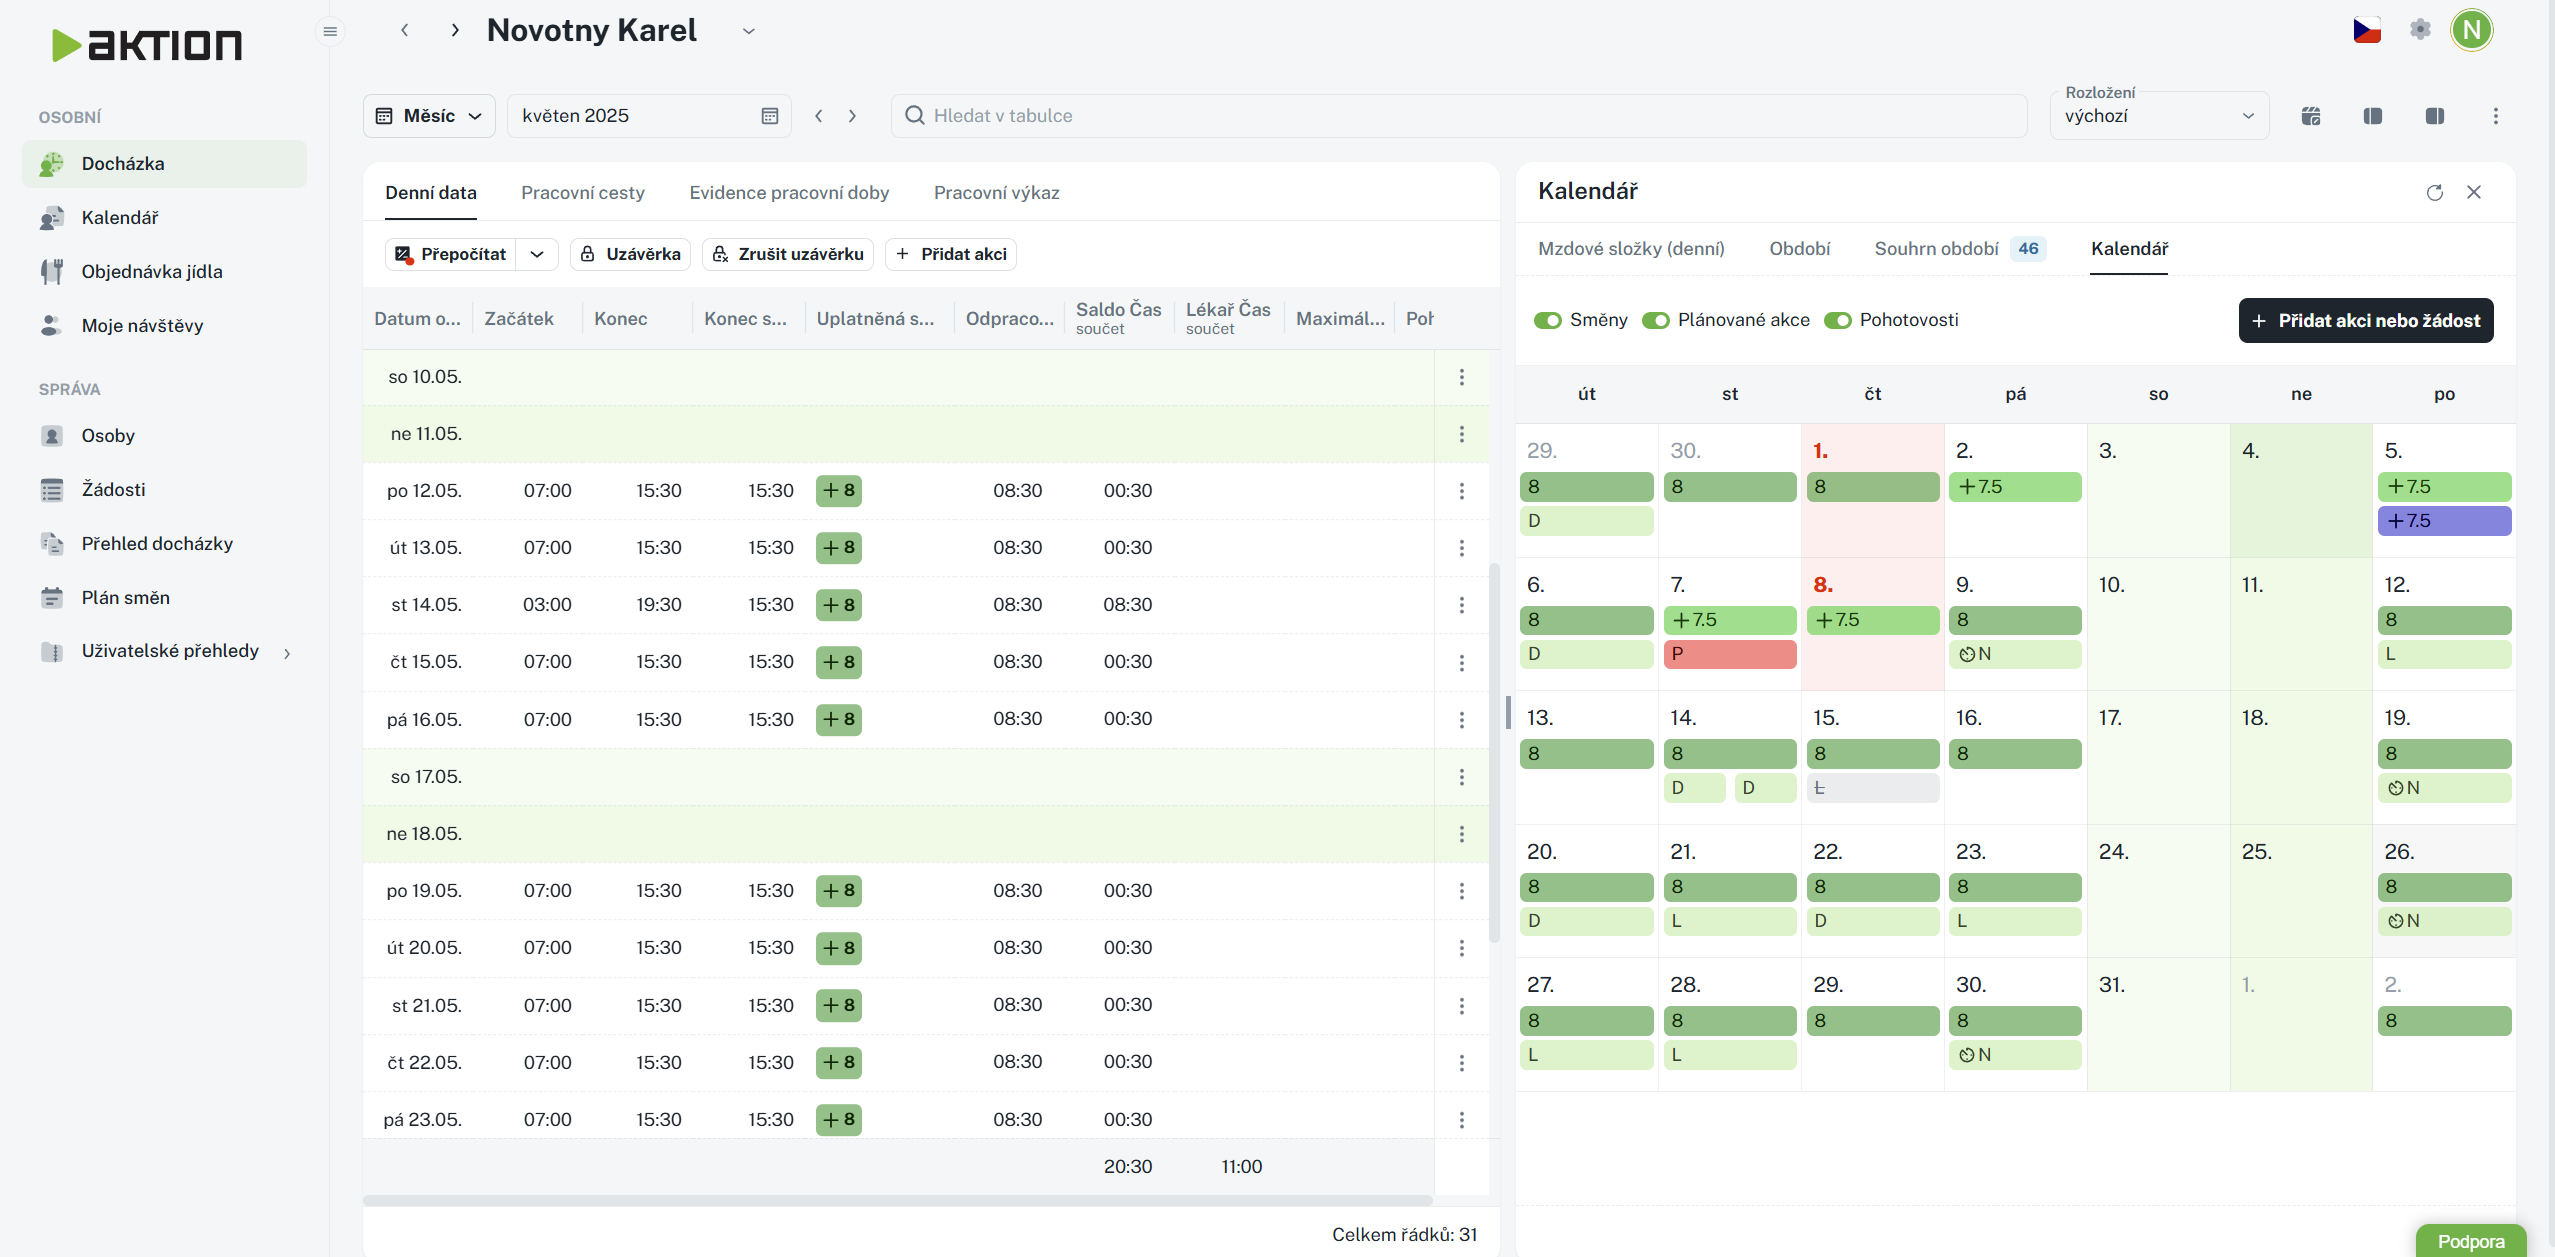Collapse the sidebar with the hamburger icon
This screenshot has width=2555, height=1257.
point(330,32)
